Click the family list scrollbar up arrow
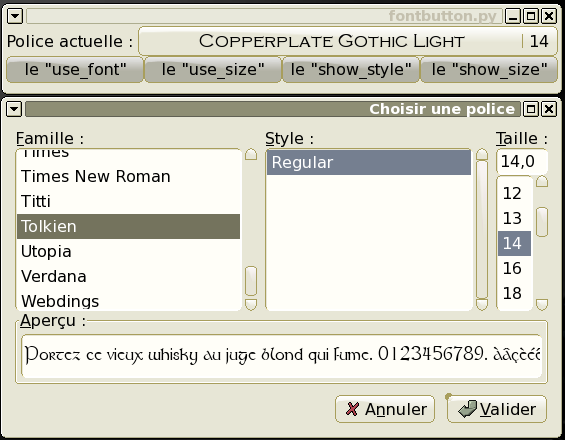The height and width of the screenshot is (440, 565). 251,154
